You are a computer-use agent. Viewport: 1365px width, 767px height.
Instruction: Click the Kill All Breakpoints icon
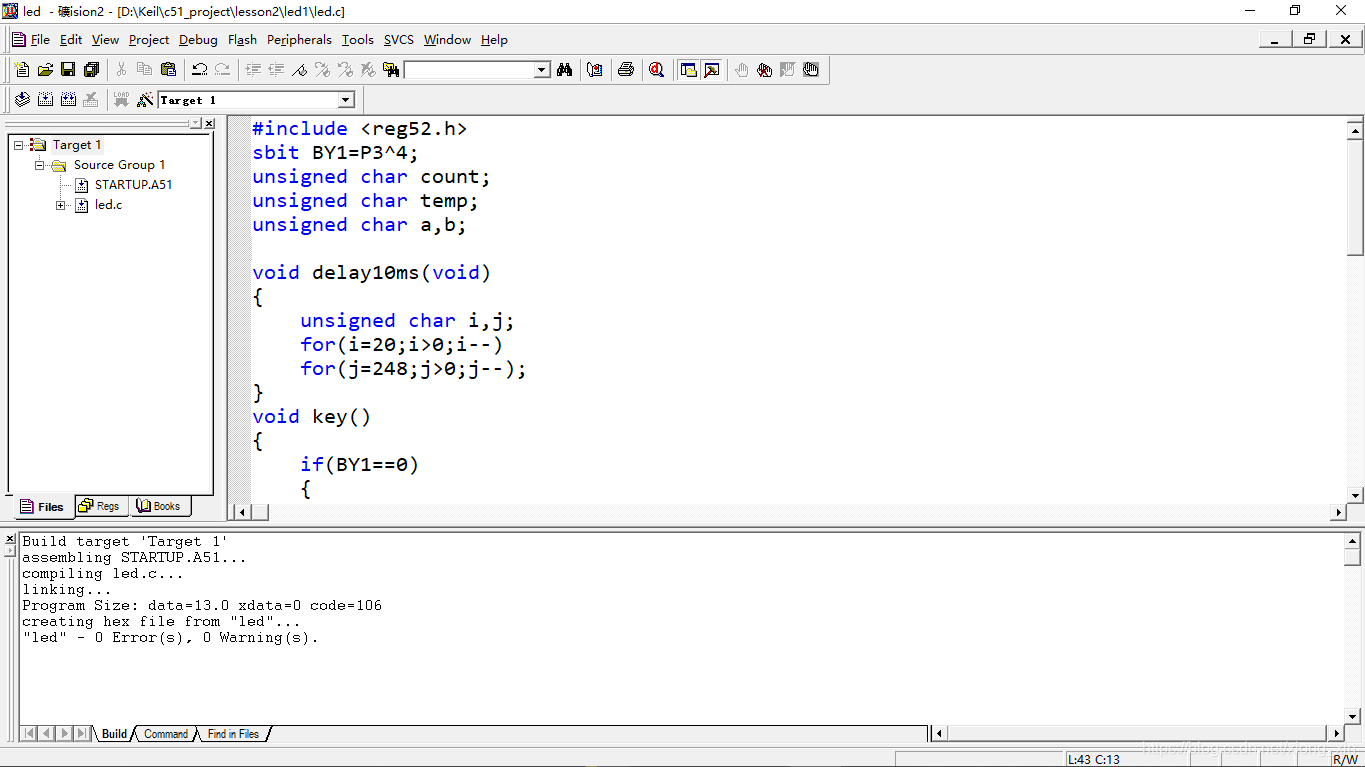point(764,70)
